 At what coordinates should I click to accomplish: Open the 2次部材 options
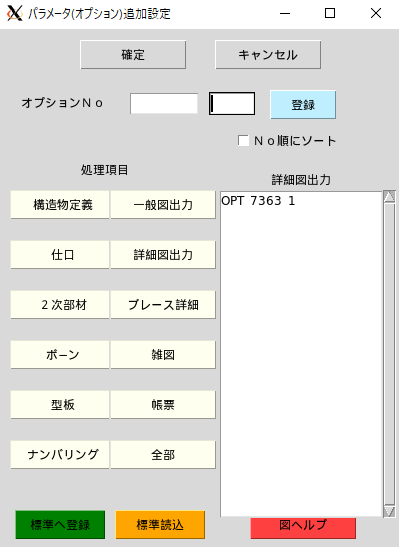[x=60, y=305]
